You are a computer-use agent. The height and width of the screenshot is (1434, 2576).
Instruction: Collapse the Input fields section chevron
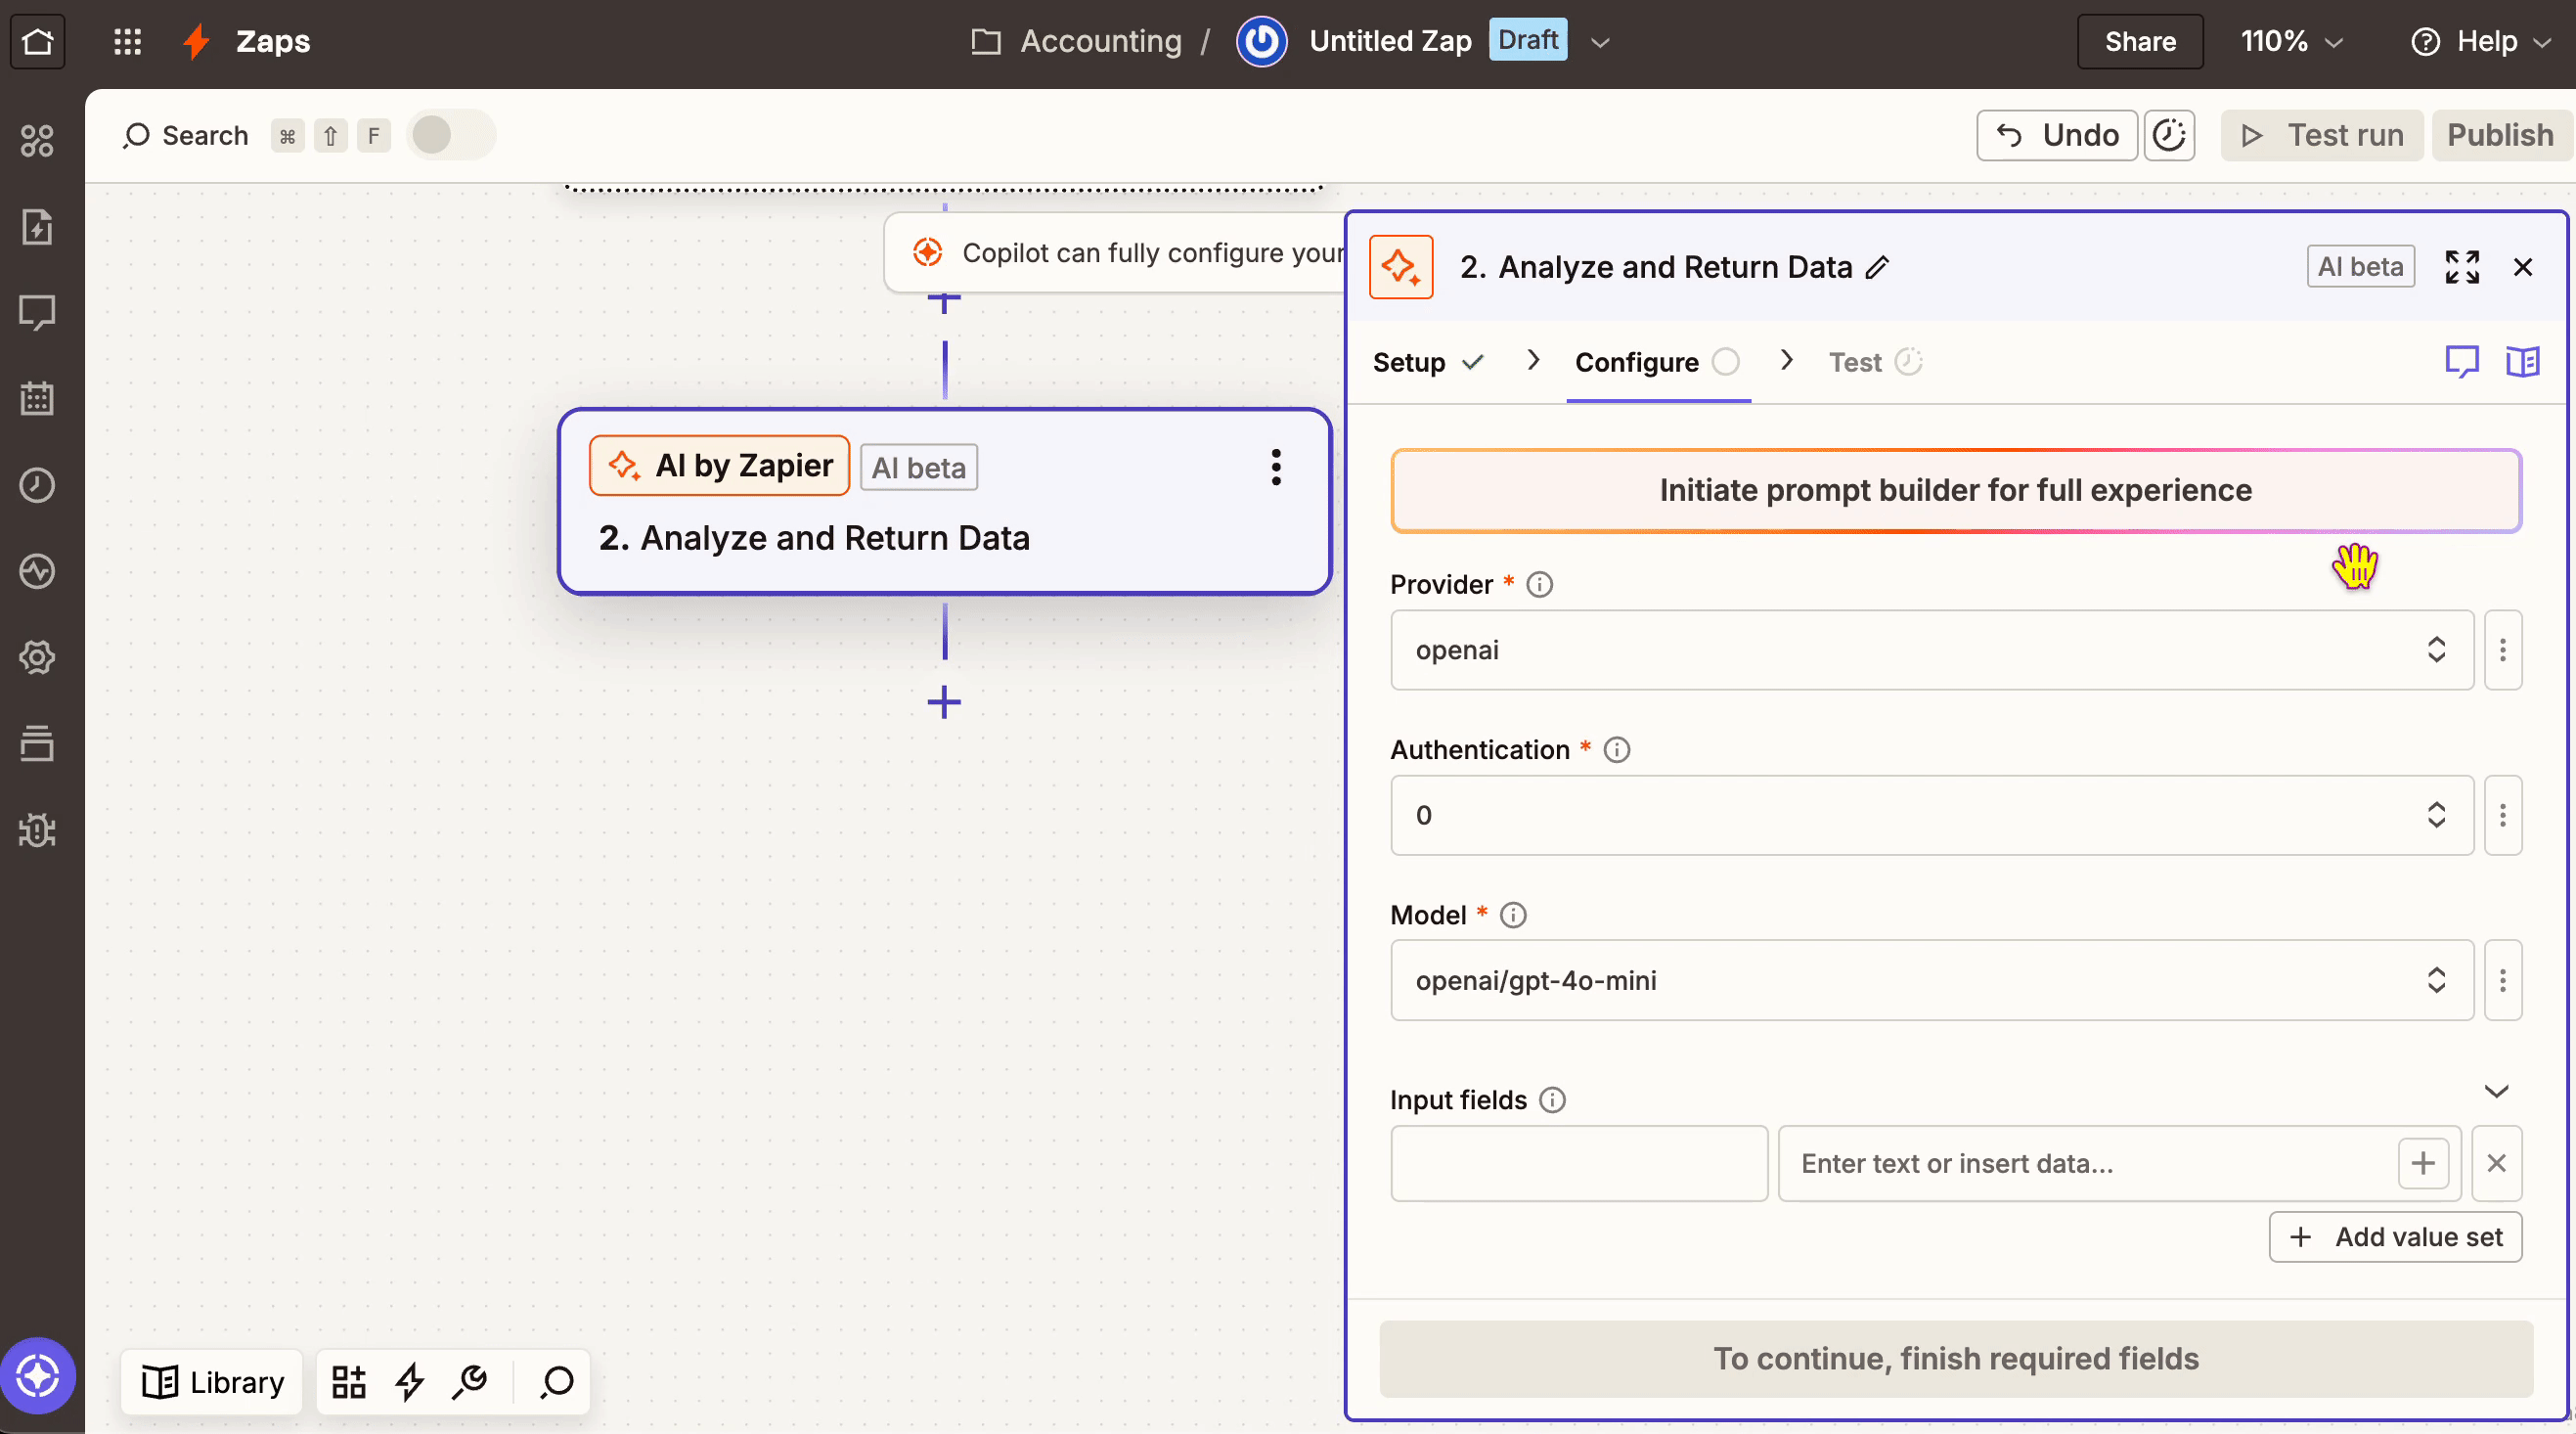2496,1091
